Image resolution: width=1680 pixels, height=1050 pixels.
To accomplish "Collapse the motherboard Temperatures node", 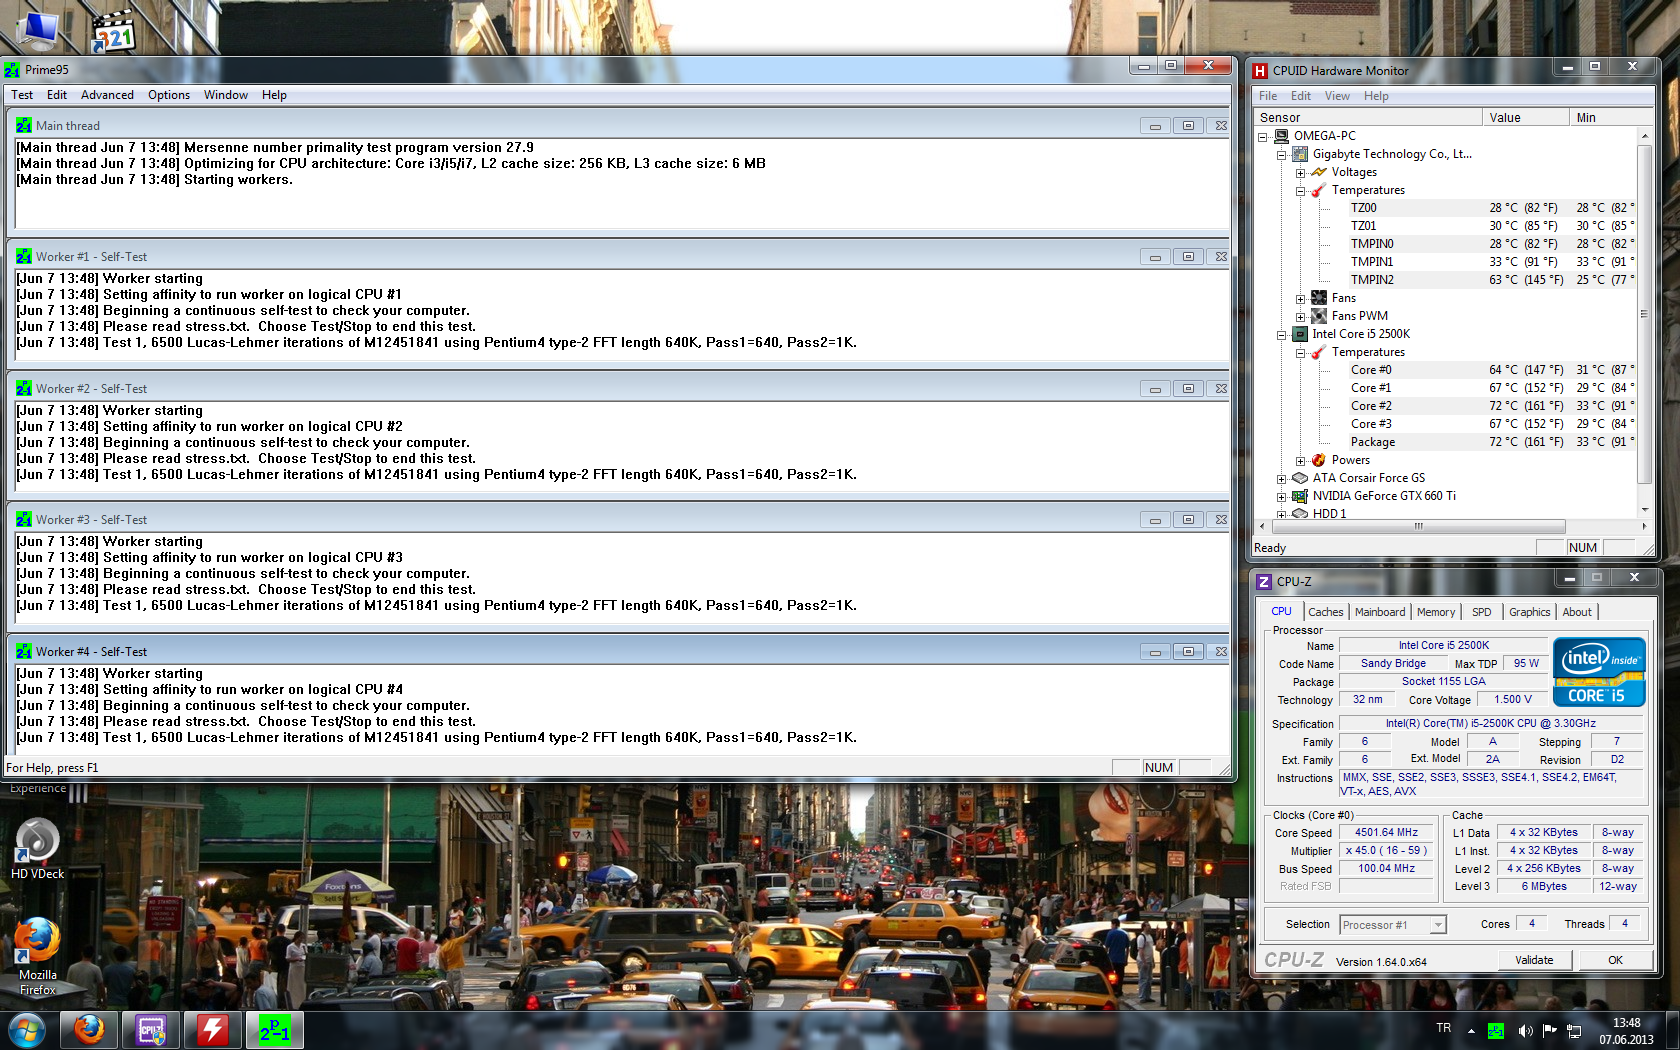I will point(1301,191).
